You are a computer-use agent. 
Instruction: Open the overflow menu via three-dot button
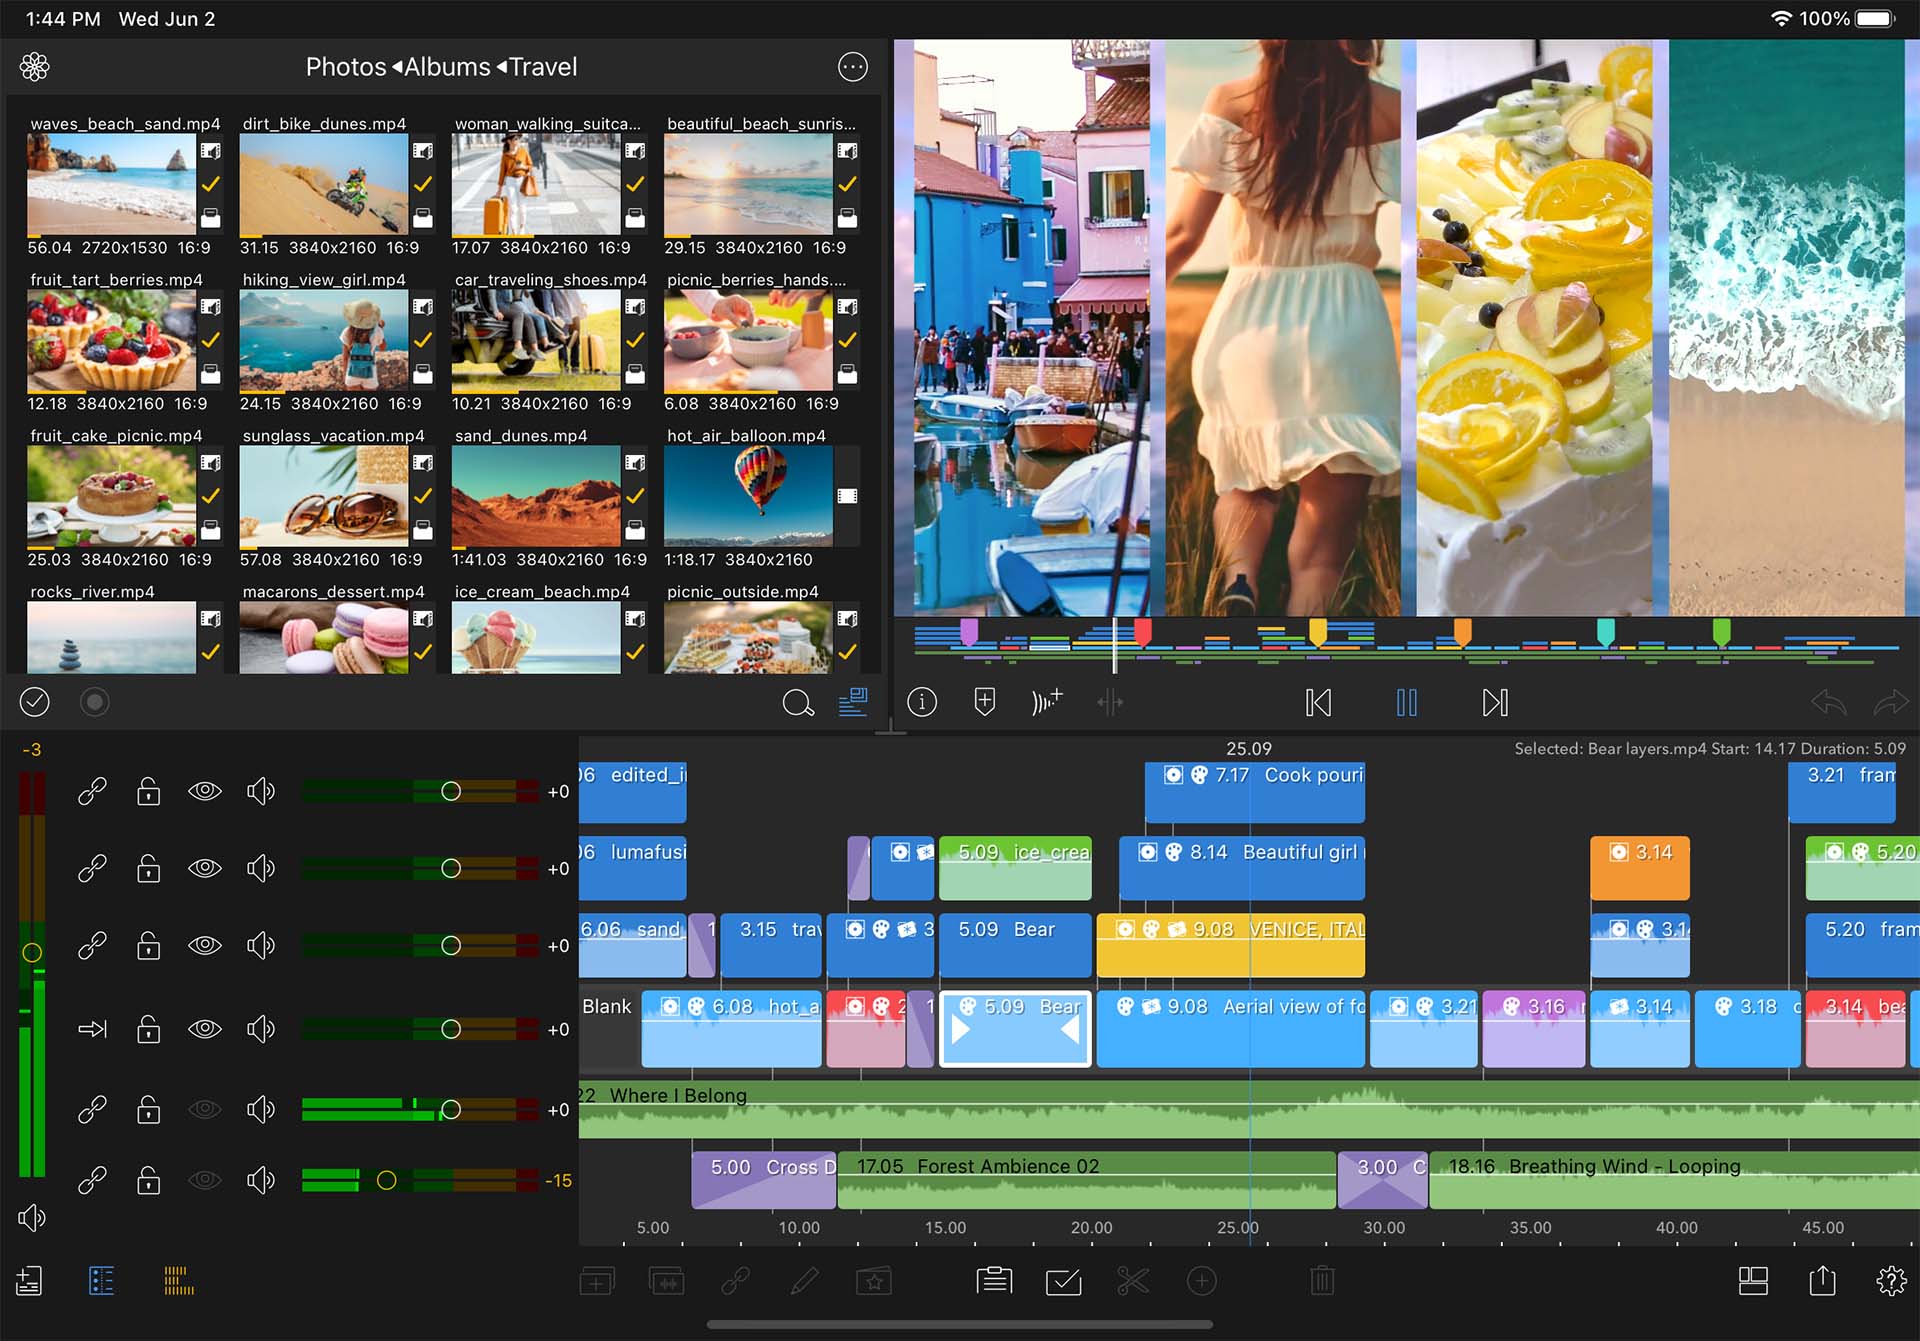(x=852, y=66)
